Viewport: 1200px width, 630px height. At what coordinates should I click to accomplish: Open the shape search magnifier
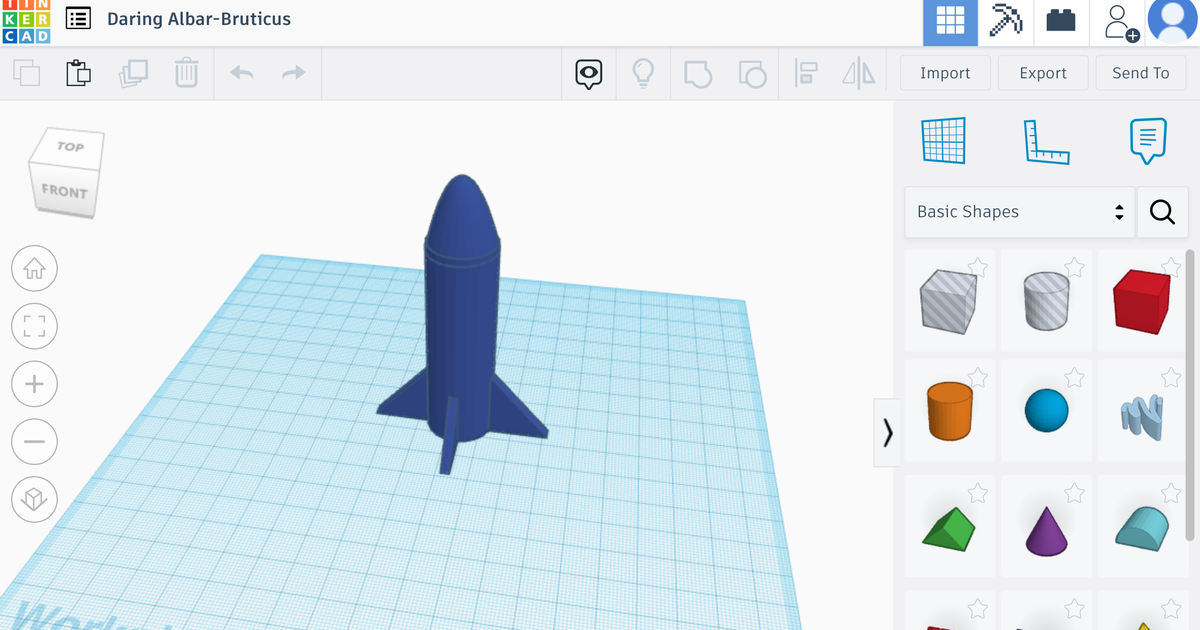pyautogui.click(x=1162, y=212)
